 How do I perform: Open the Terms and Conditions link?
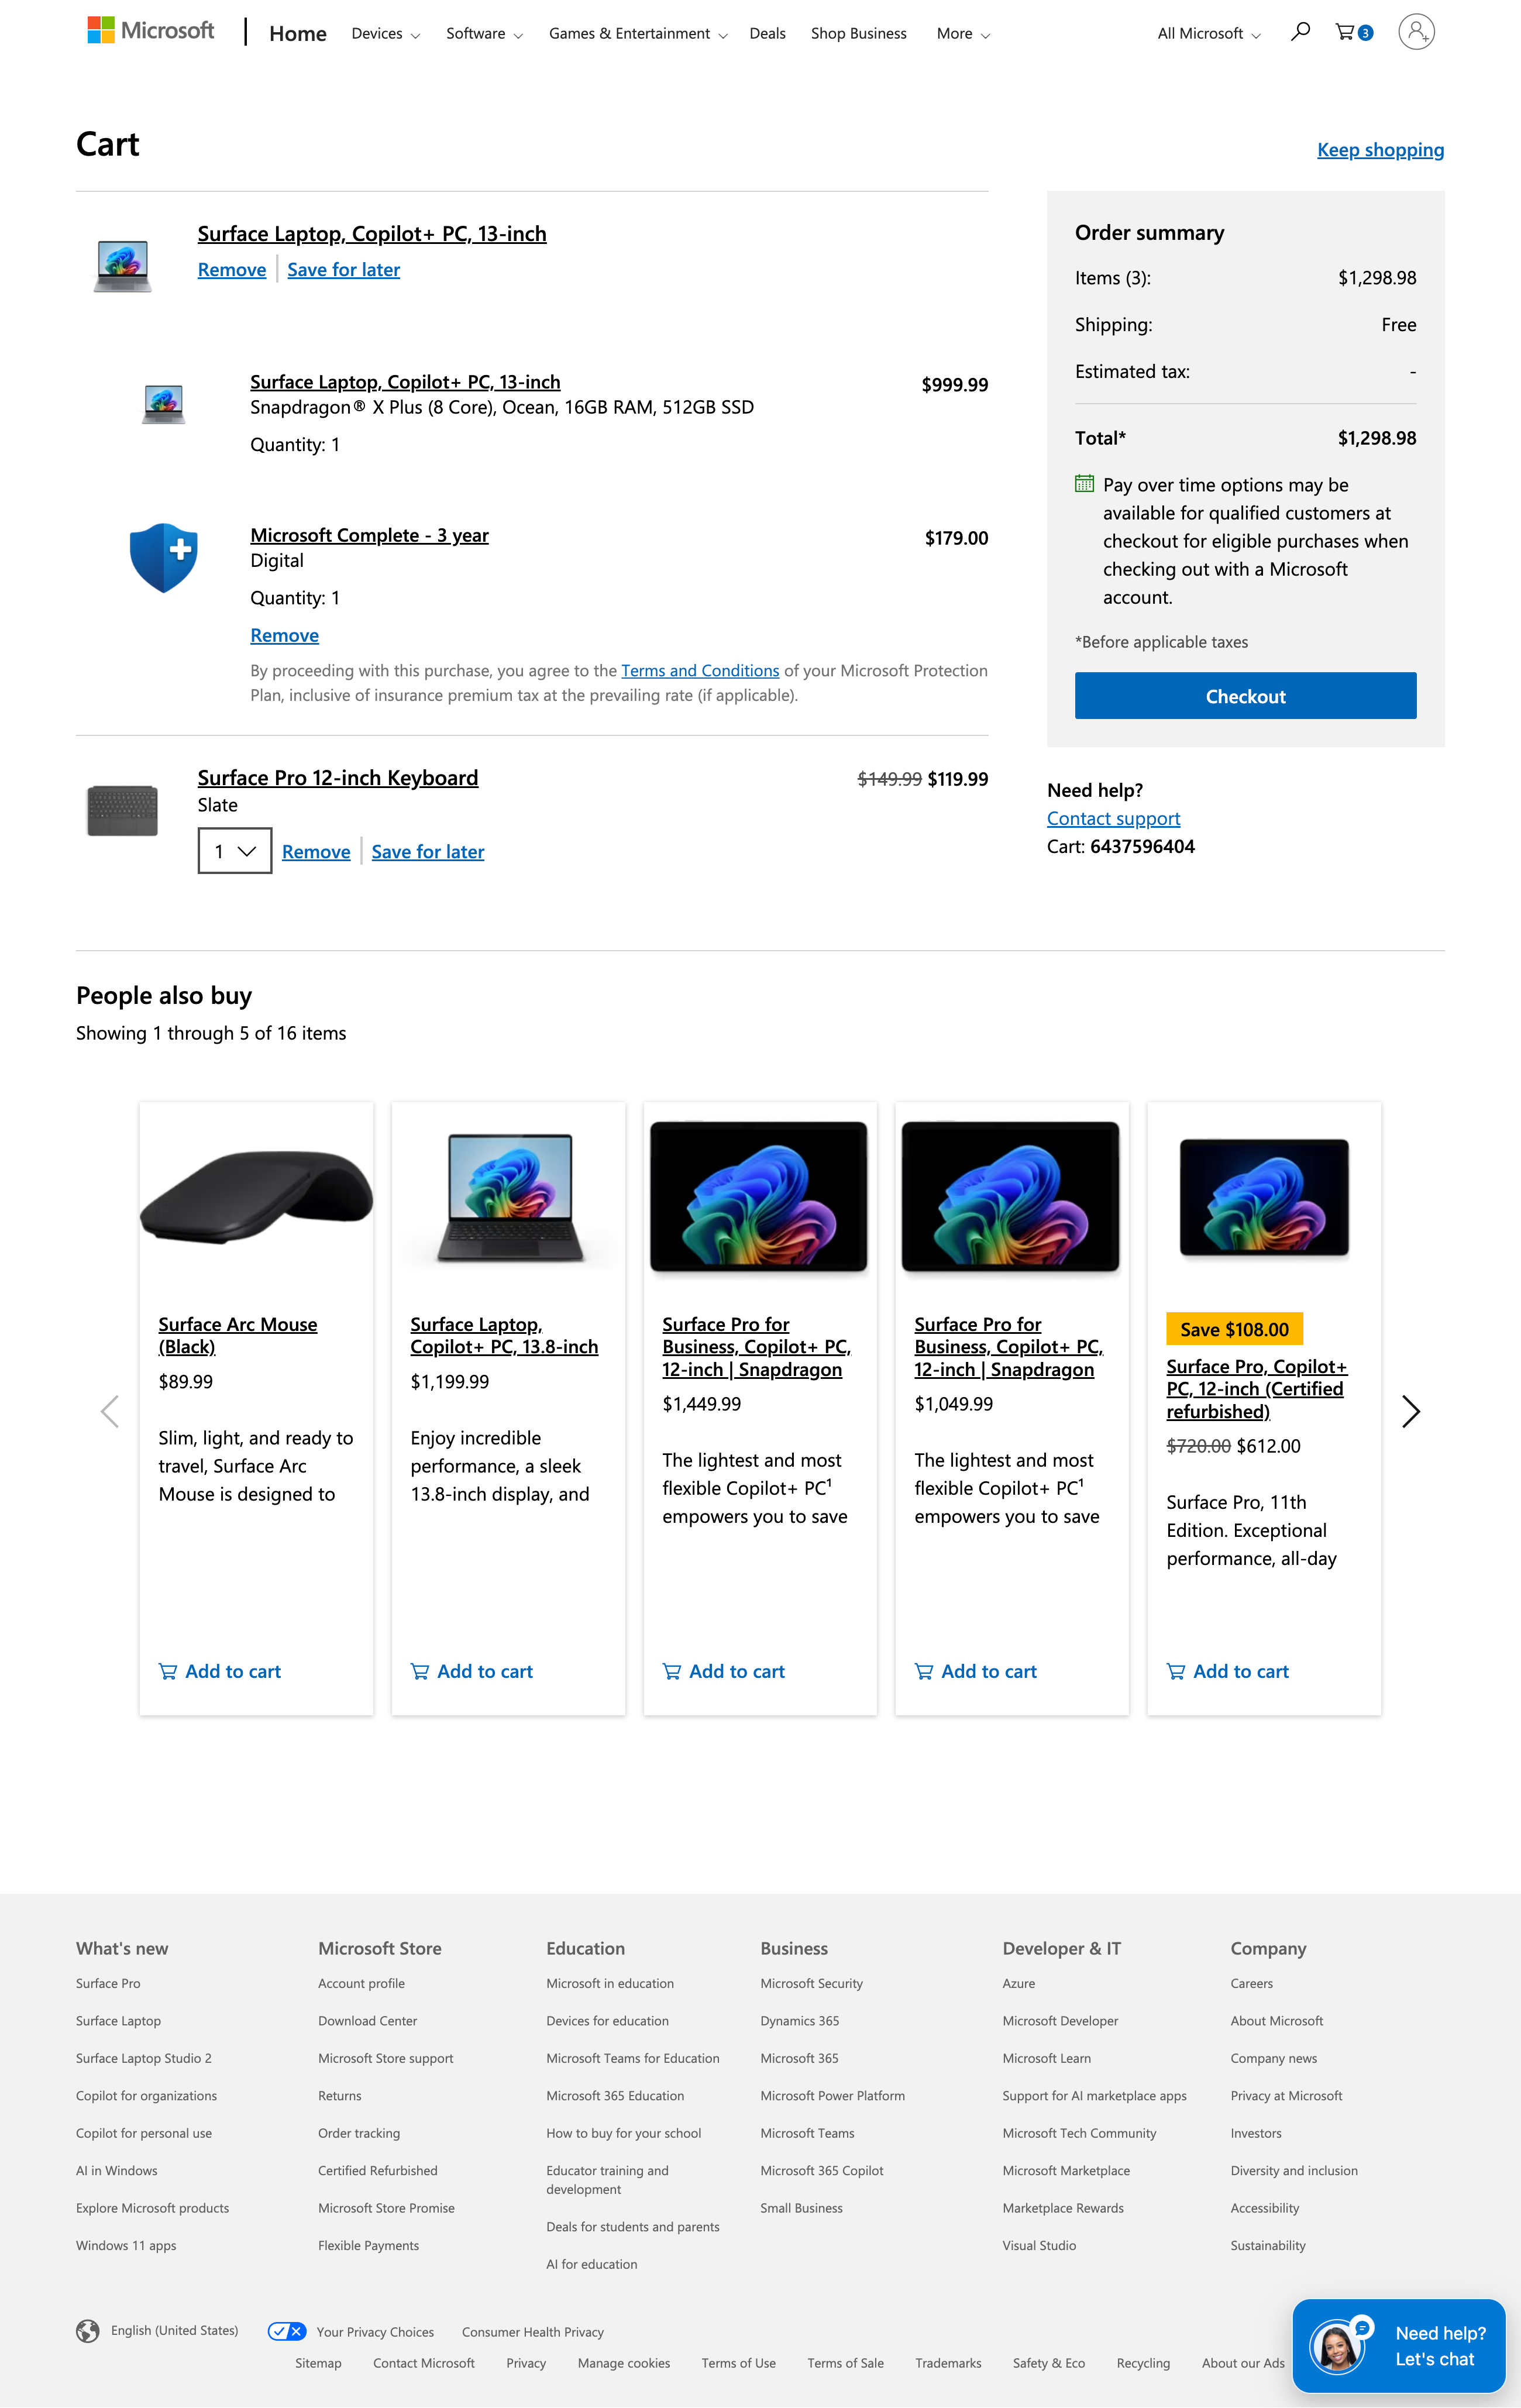coord(700,670)
